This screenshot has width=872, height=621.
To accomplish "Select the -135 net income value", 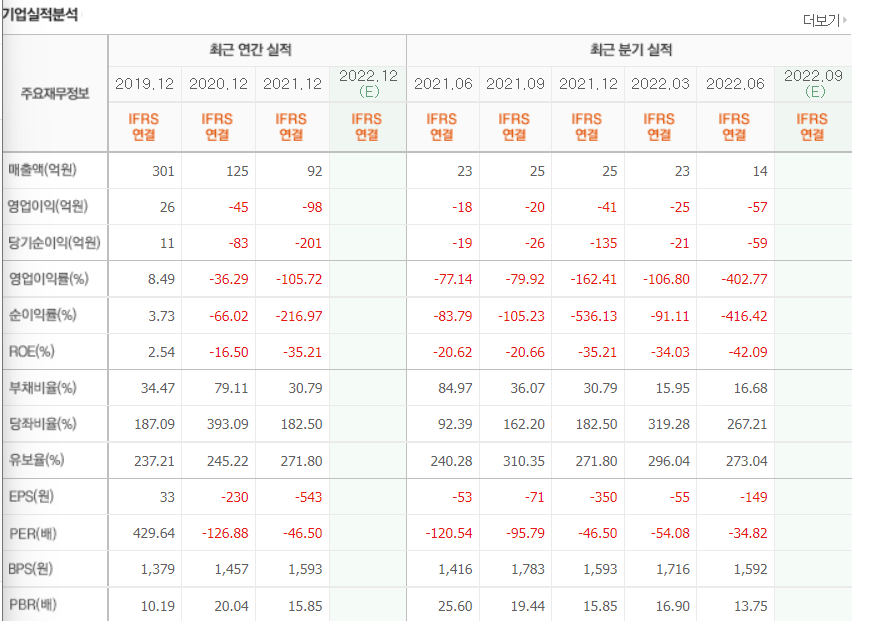I will click(x=603, y=244).
